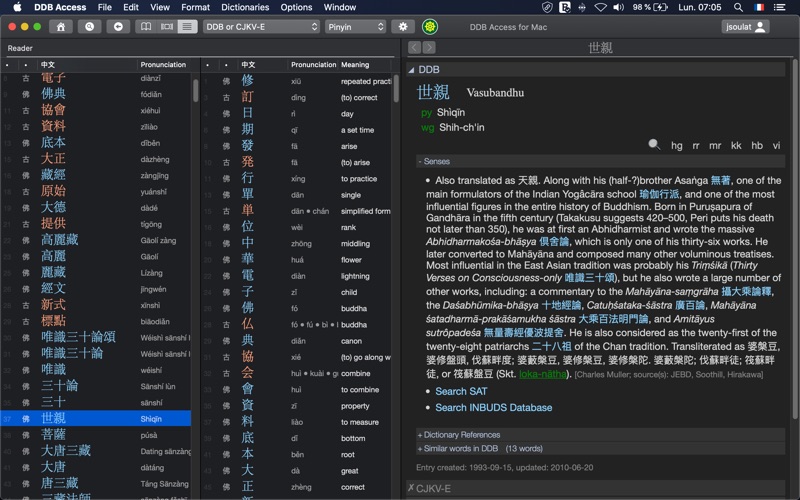The image size is (800, 500).
Task: Click the rr reference link
Action: 695,145
